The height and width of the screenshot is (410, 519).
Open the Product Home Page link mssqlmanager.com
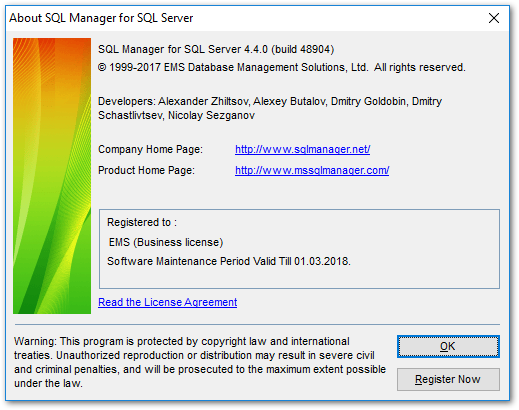[x=312, y=170]
